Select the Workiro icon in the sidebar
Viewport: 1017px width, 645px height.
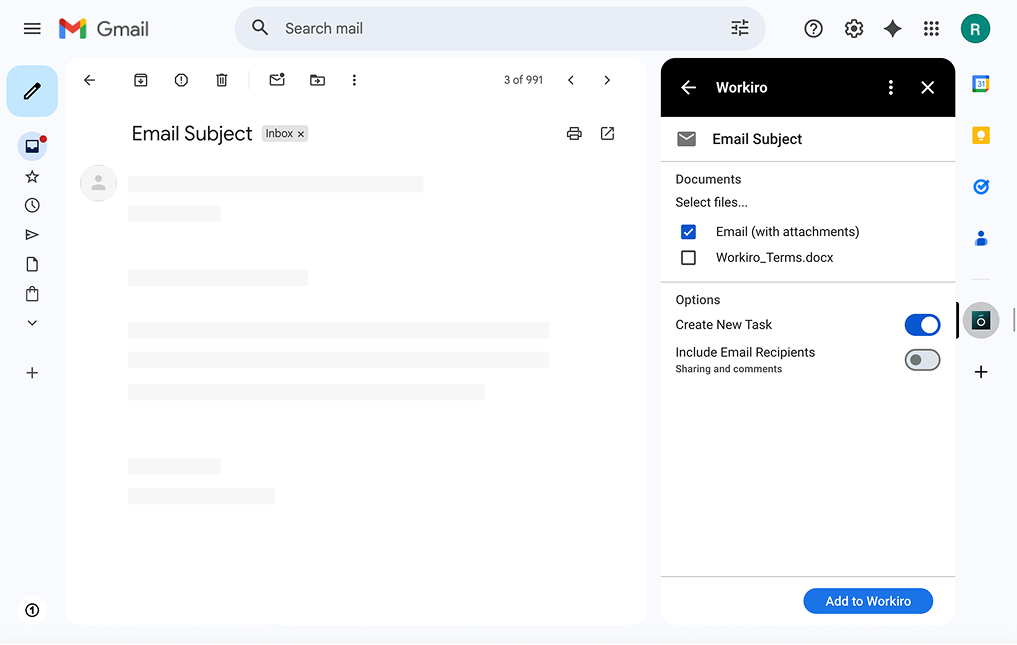[981, 320]
